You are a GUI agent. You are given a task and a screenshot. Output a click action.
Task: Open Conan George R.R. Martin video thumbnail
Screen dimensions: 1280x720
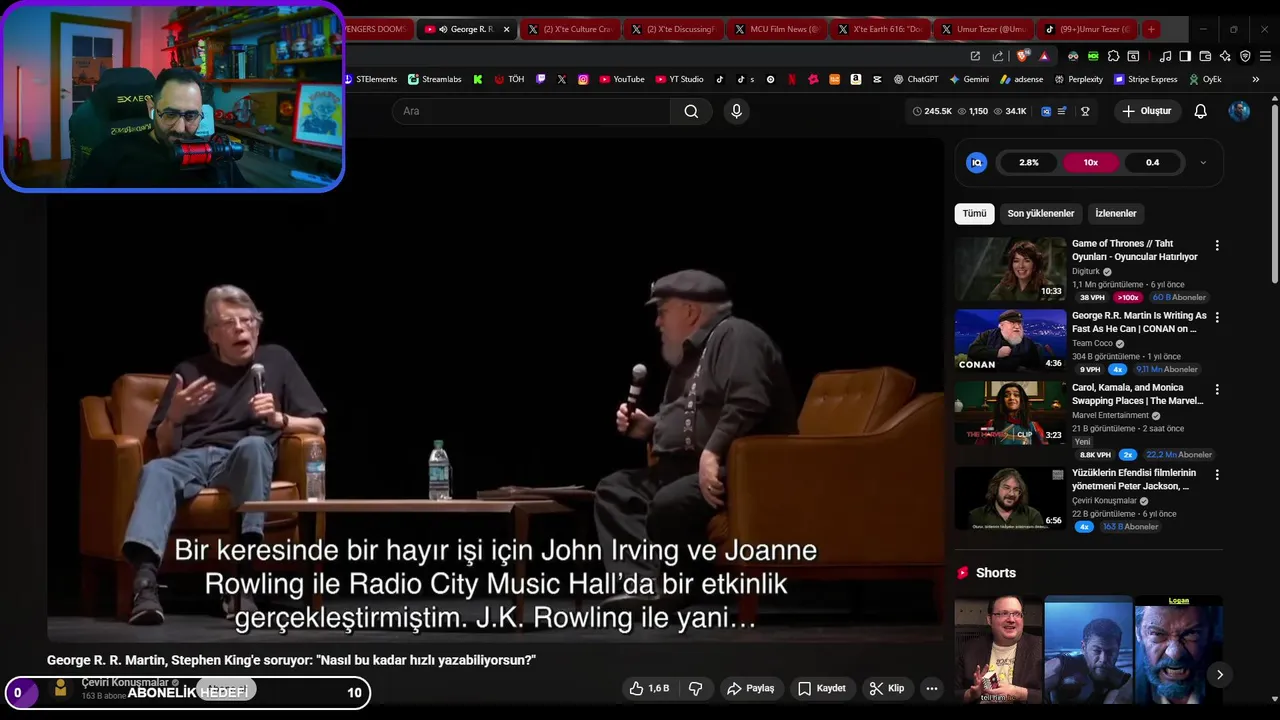coord(1010,341)
